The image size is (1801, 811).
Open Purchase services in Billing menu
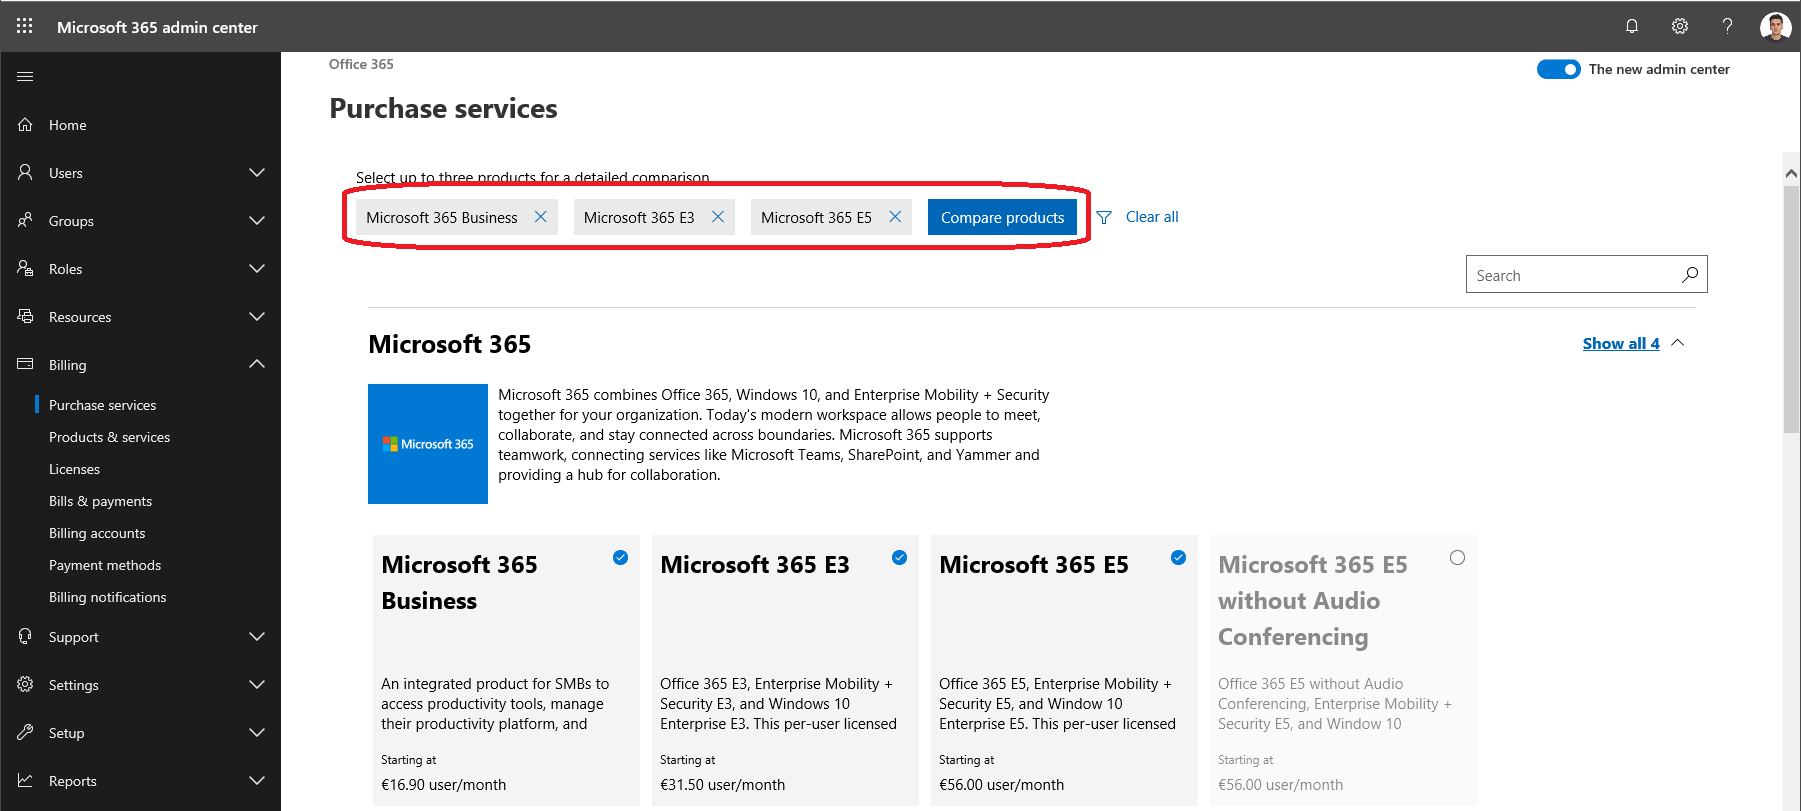[x=102, y=405]
